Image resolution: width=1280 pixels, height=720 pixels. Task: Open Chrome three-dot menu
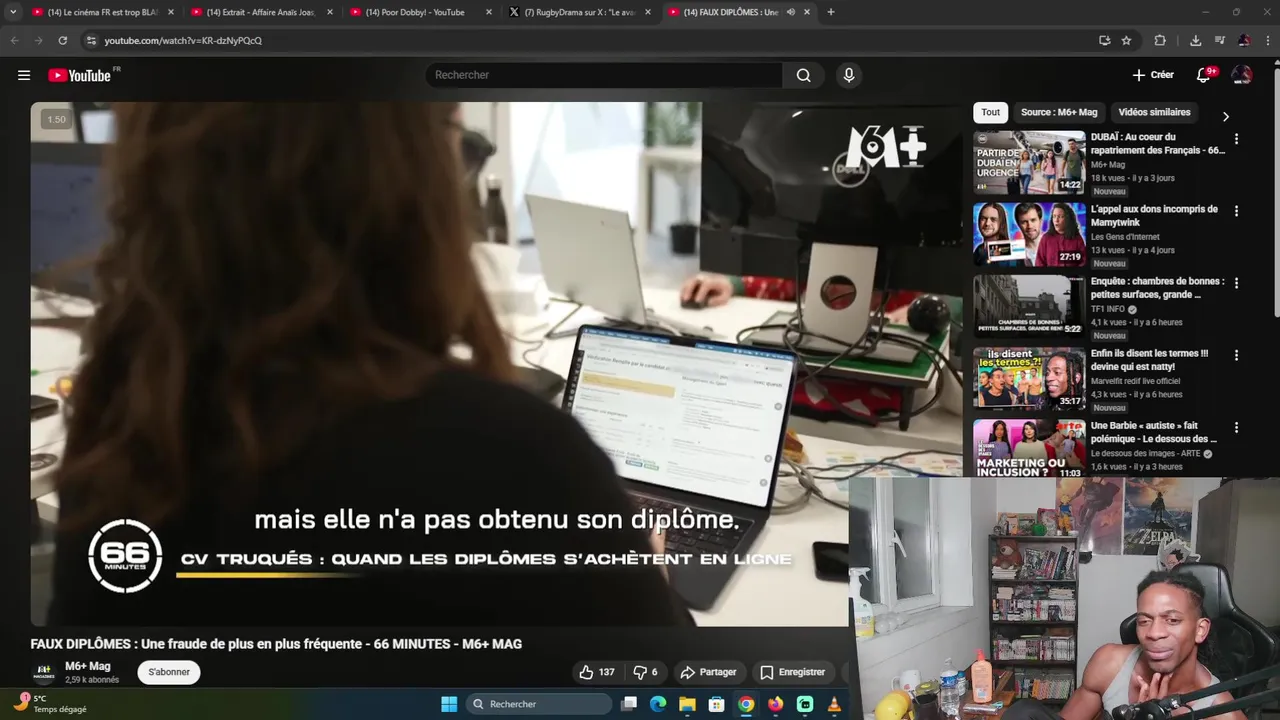click(x=1266, y=40)
